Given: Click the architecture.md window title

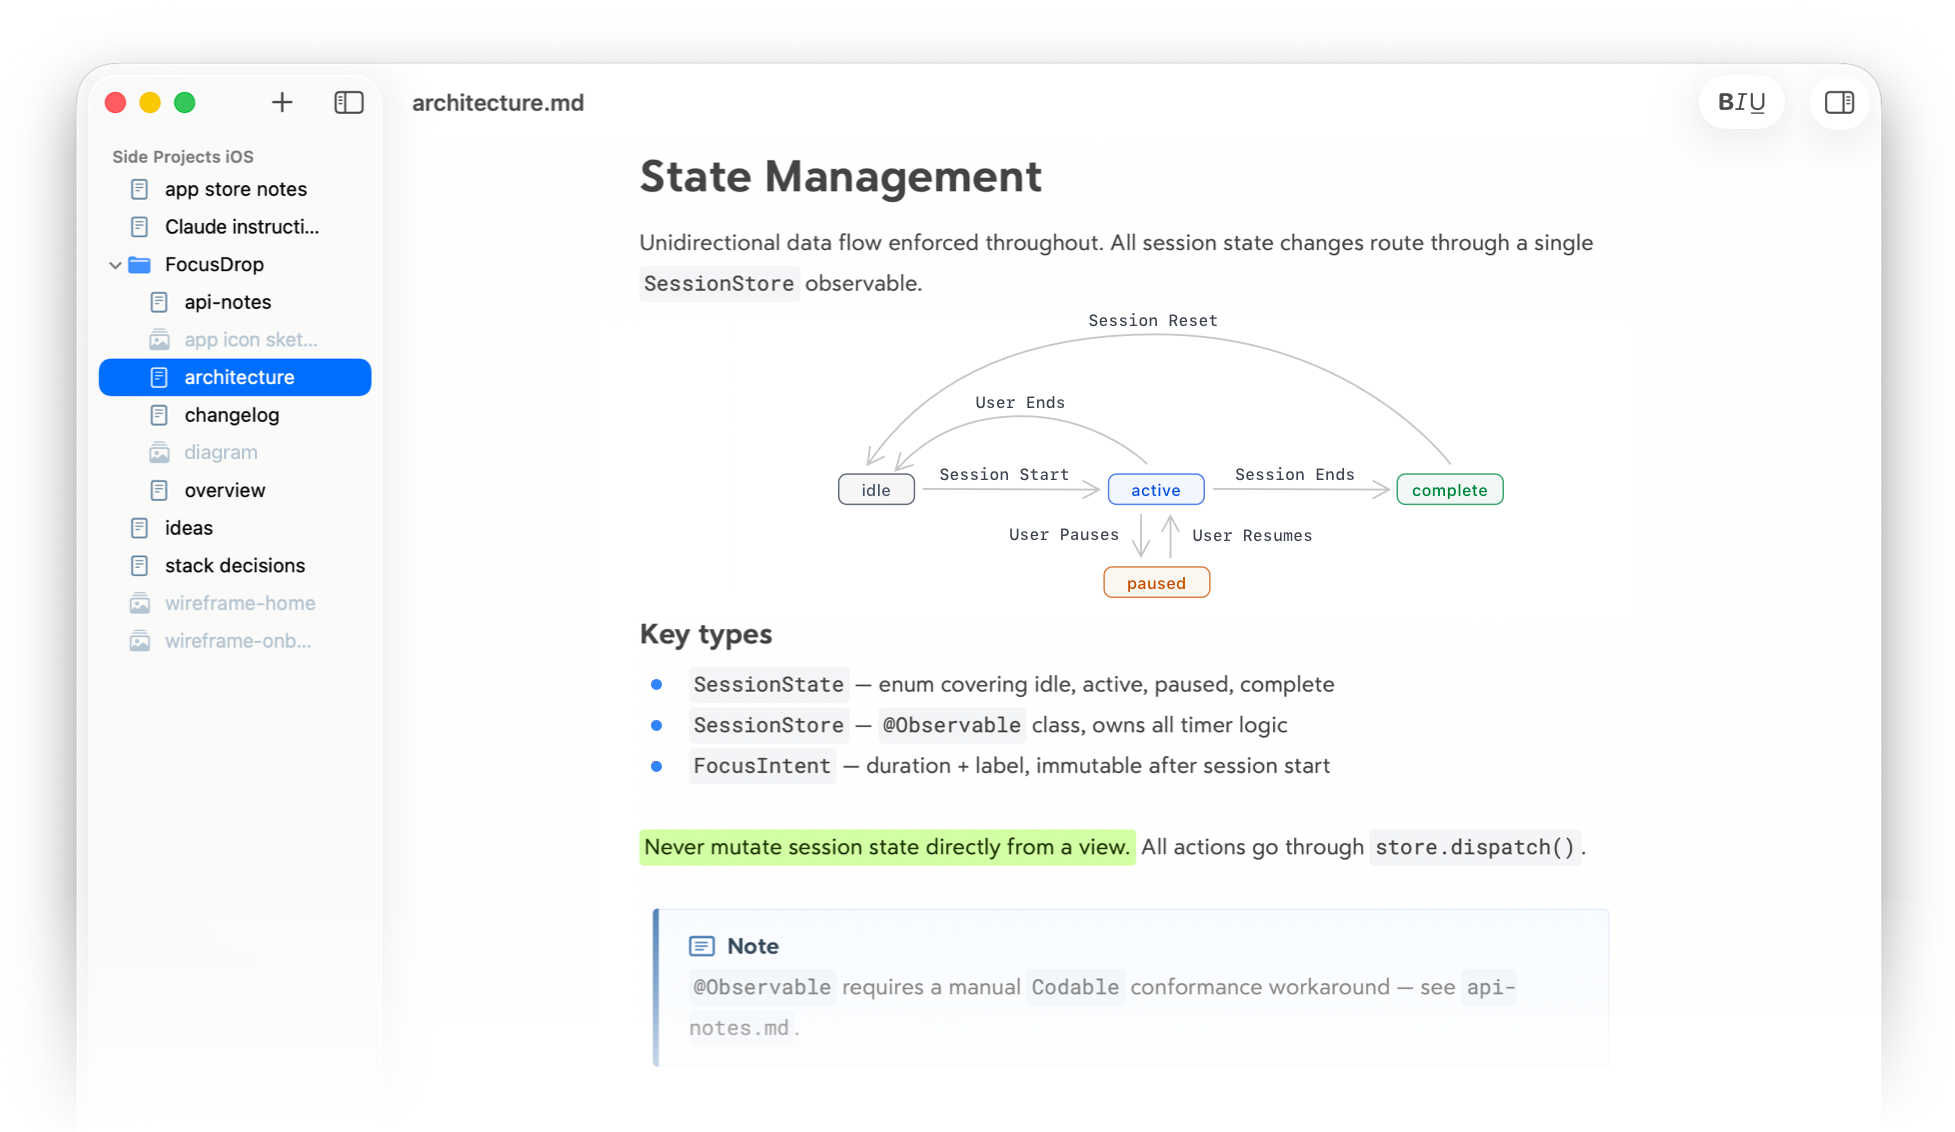Looking at the screenshot, I should point(498,102).
